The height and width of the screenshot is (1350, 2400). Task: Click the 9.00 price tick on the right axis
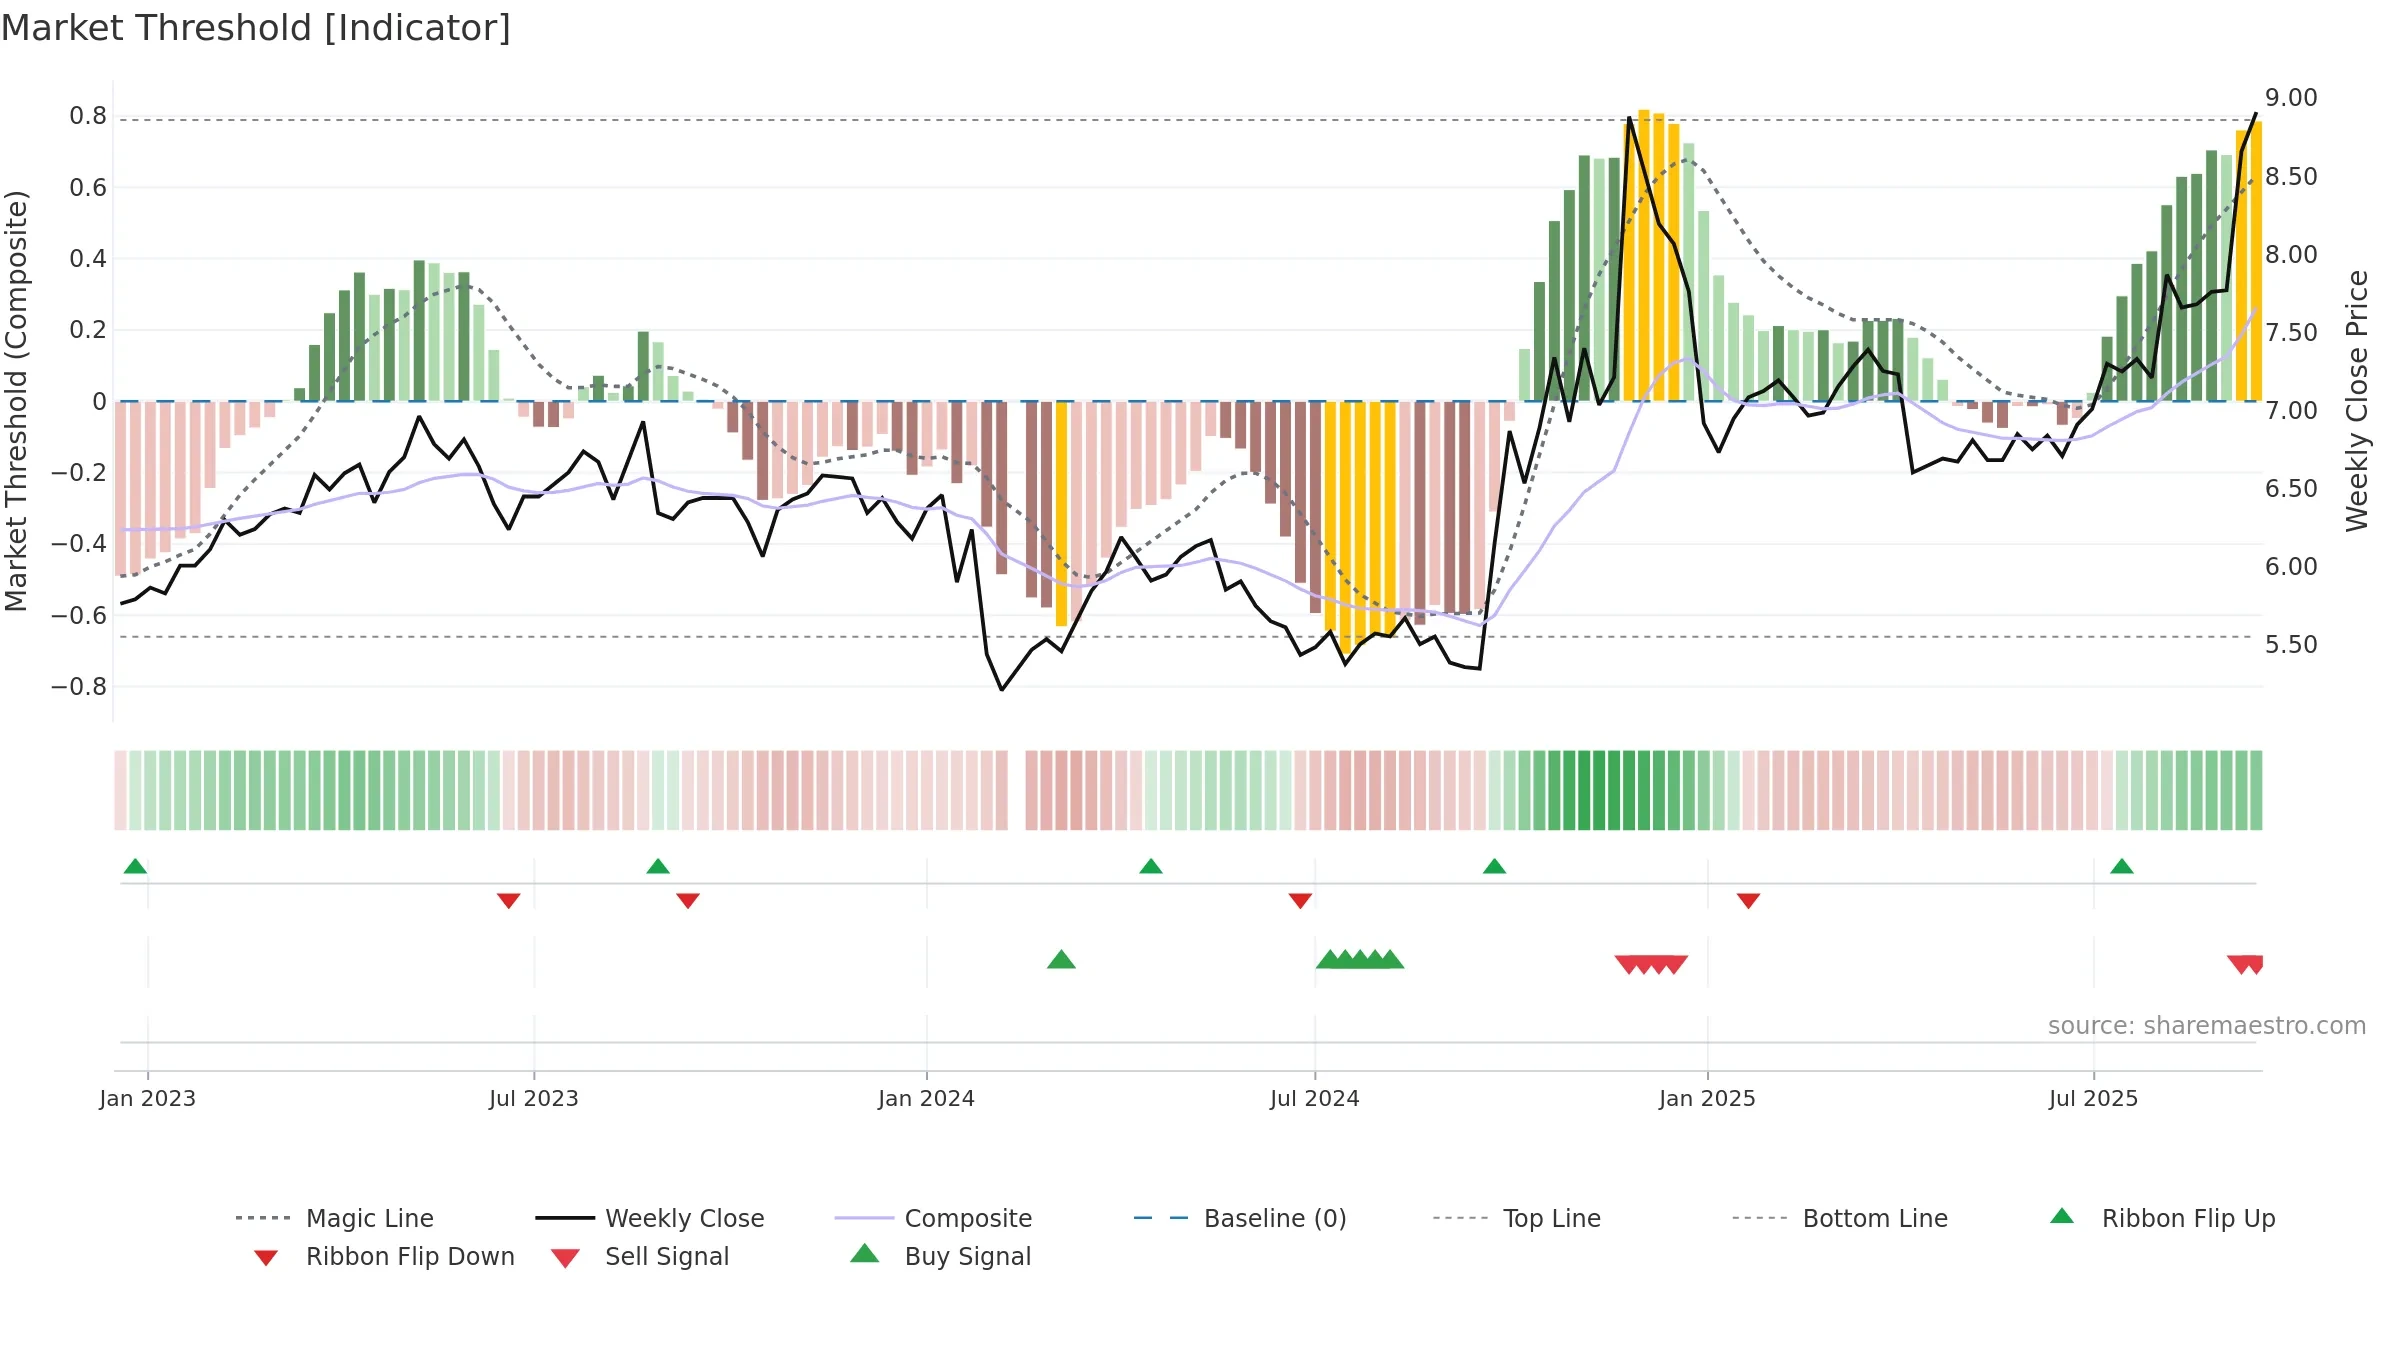[x=2292, y=98]
